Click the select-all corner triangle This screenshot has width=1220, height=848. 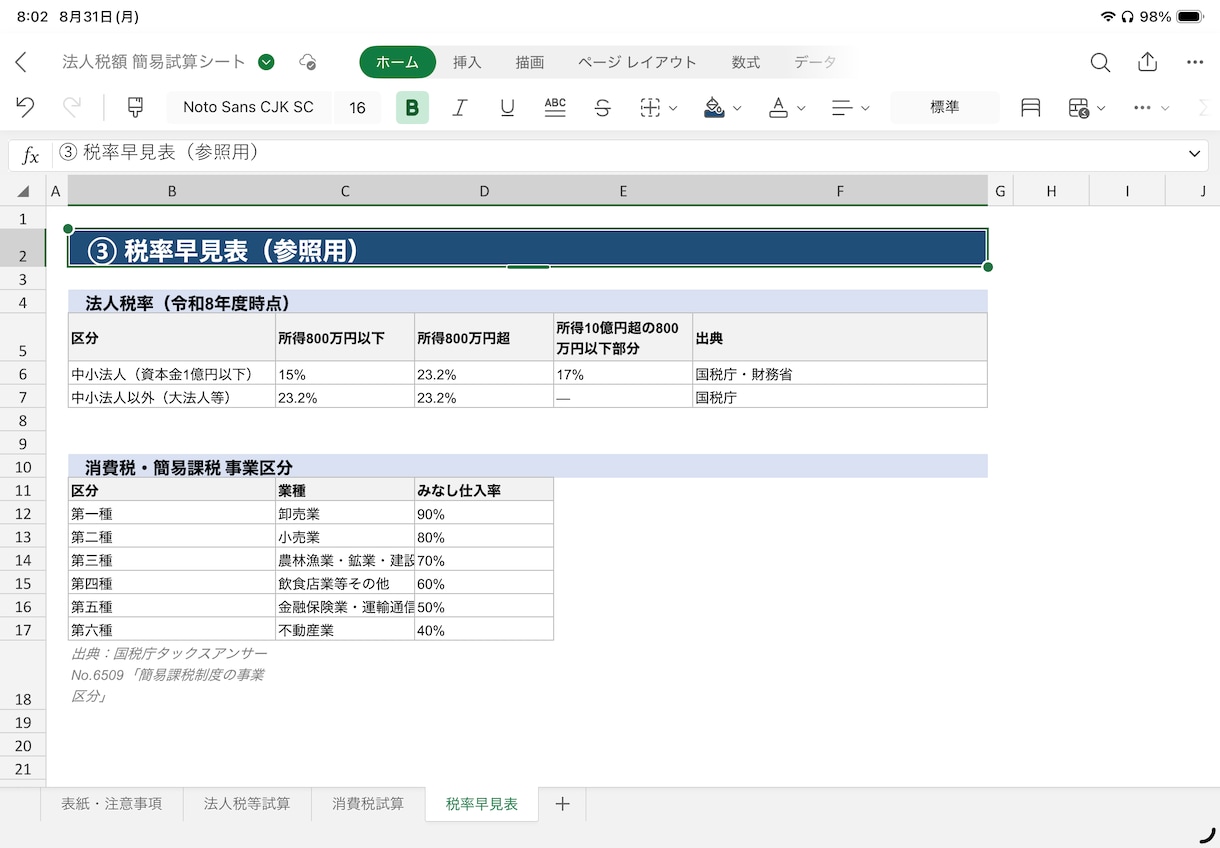click(23, 191)
